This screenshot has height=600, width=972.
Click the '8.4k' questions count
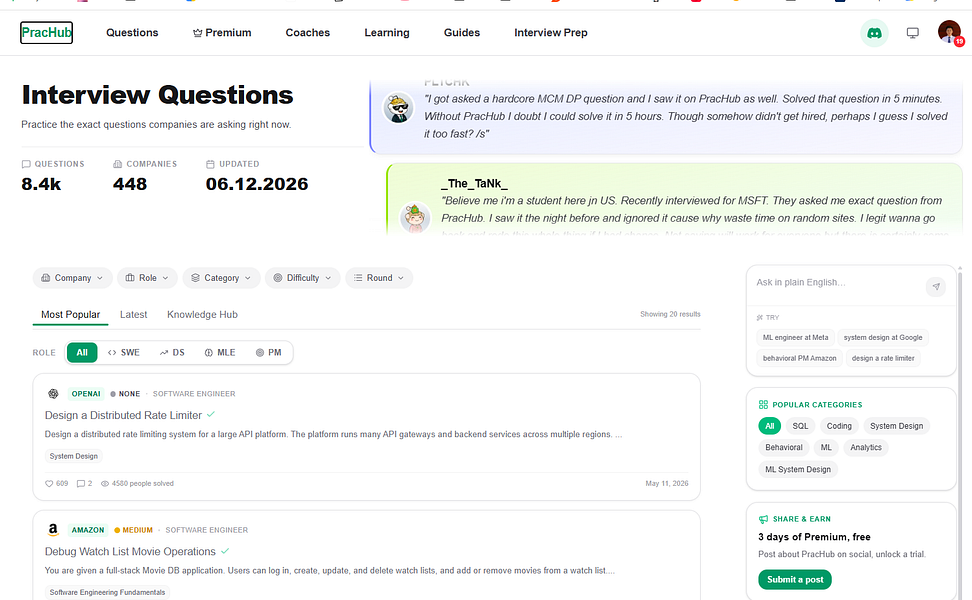[x=41, y=184]
